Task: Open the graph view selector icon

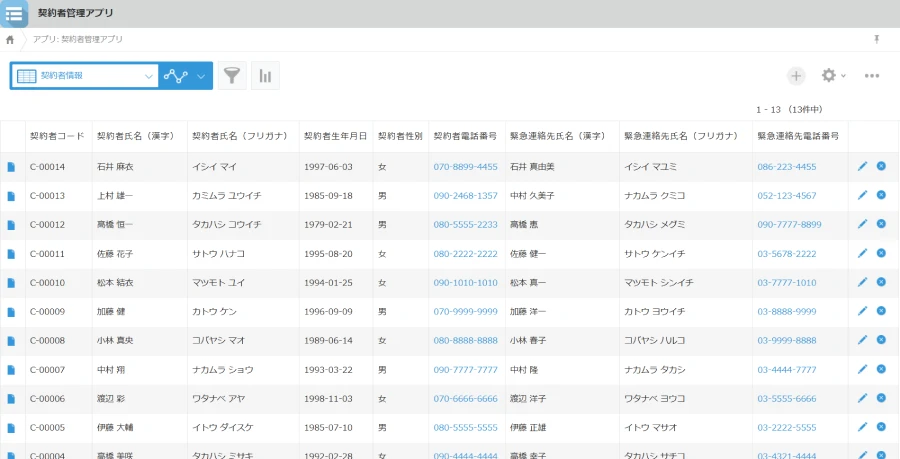Action: coord(176,76)
